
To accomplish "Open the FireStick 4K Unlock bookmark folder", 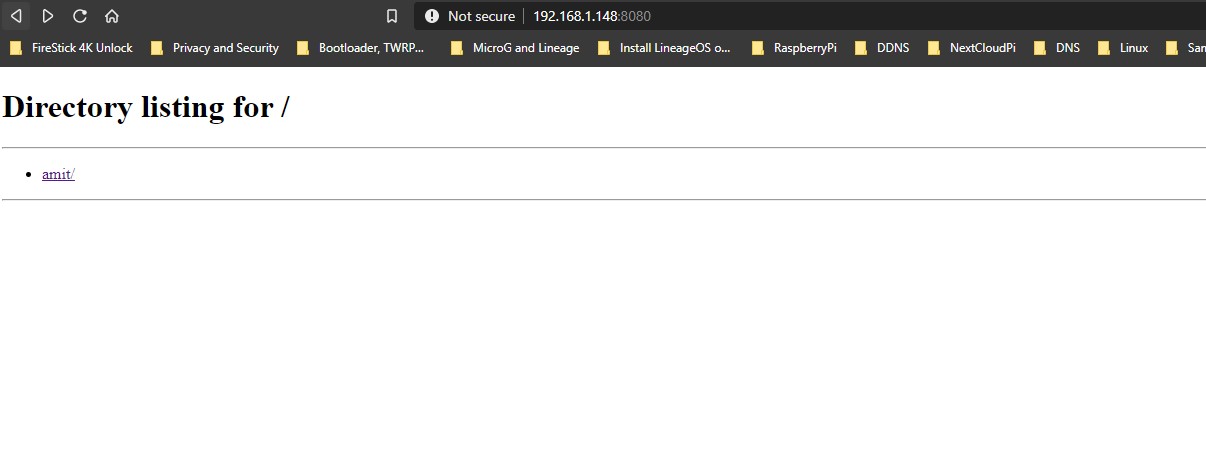I will click(x=72, y=48).
